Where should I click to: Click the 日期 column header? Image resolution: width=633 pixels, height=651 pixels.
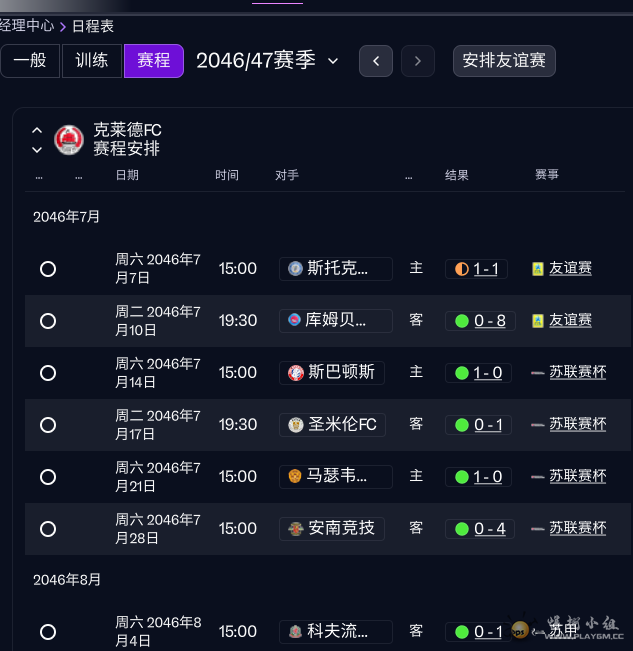[x=127, y=175]
